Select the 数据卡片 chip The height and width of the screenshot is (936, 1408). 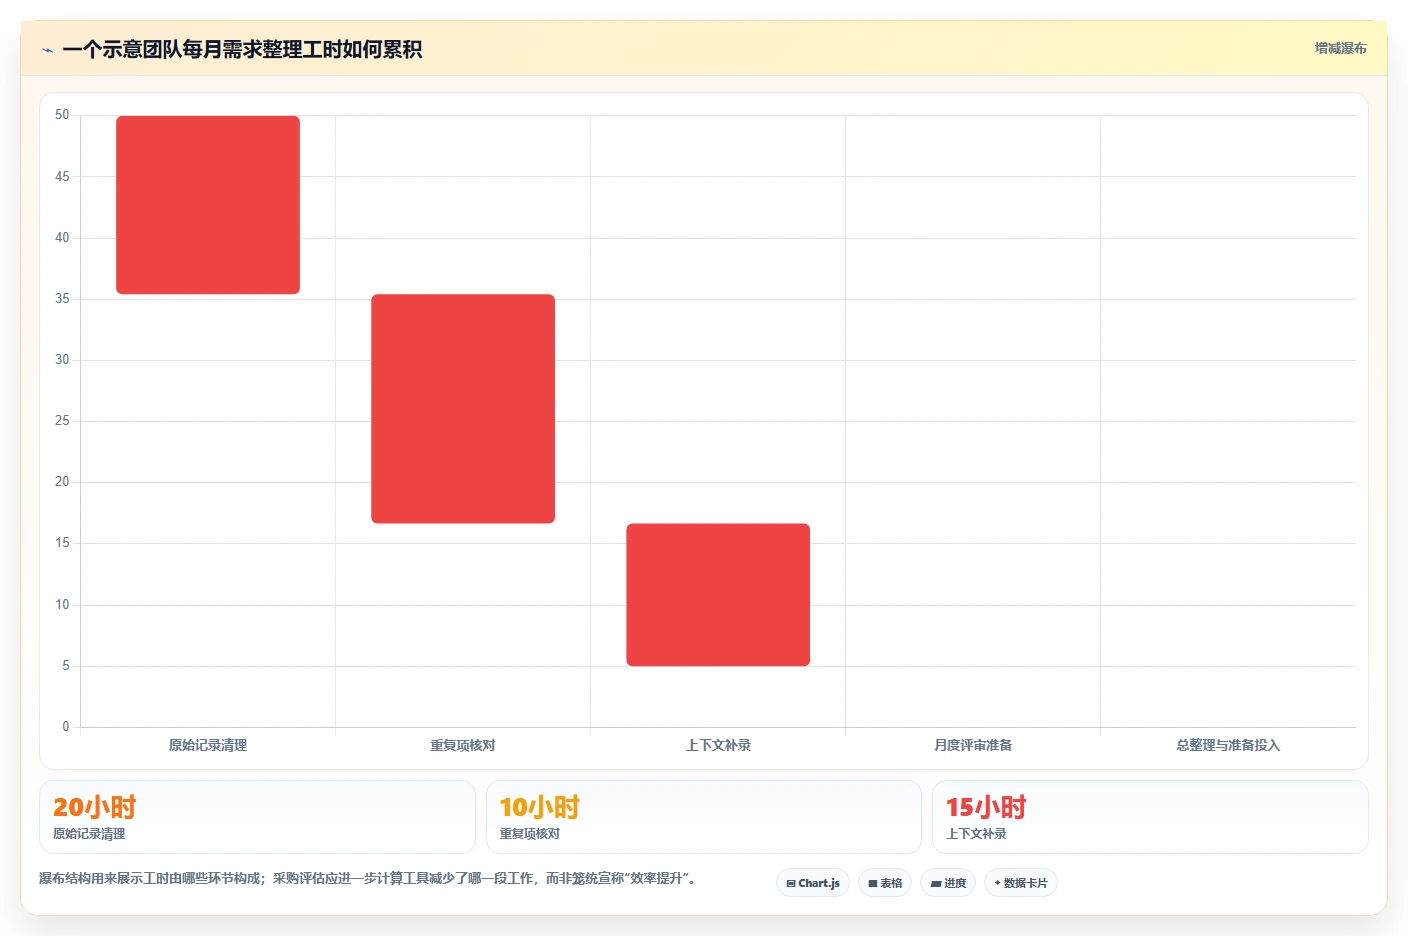[1021, 883]
